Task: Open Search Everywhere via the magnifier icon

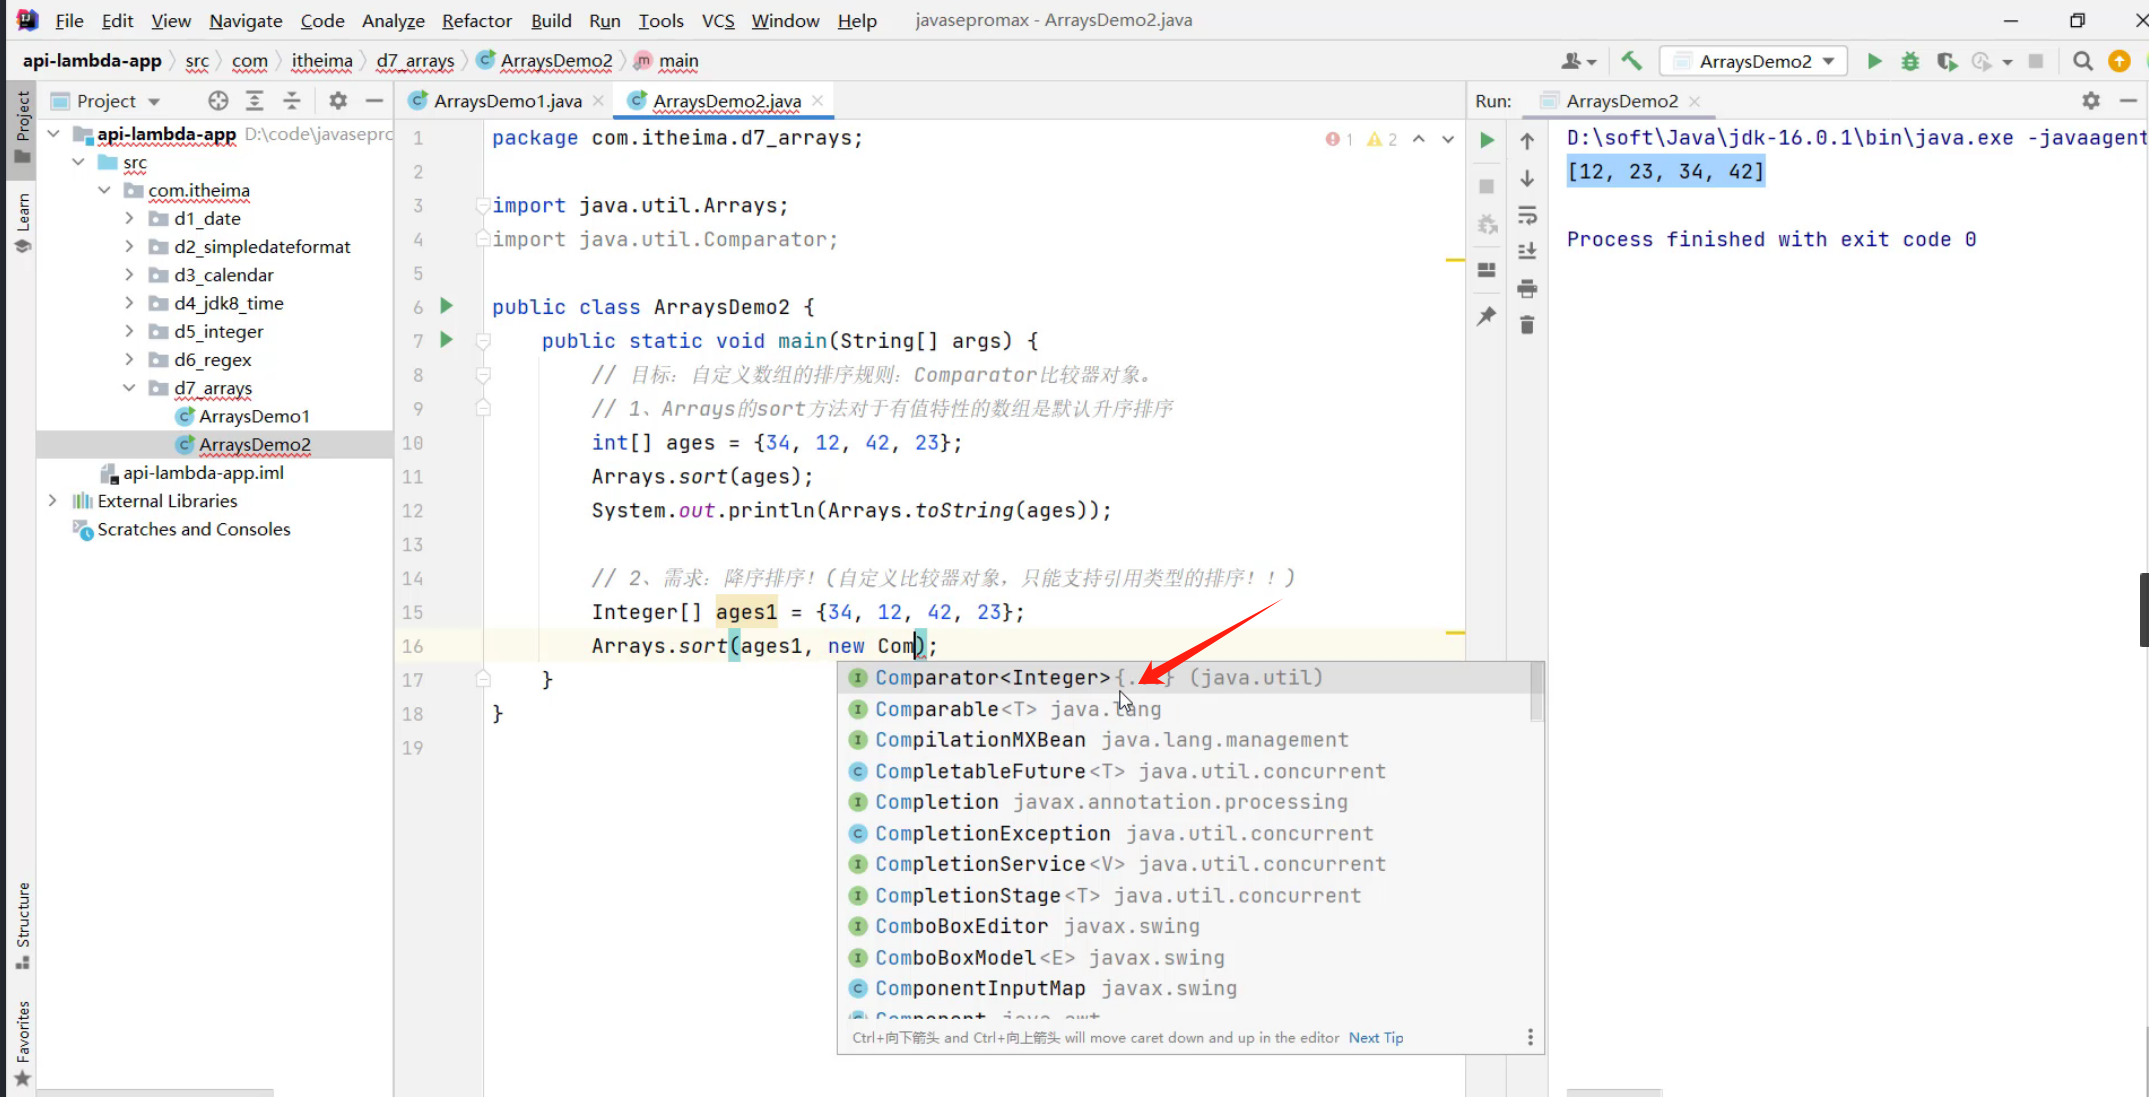Action: point(2082,61)
